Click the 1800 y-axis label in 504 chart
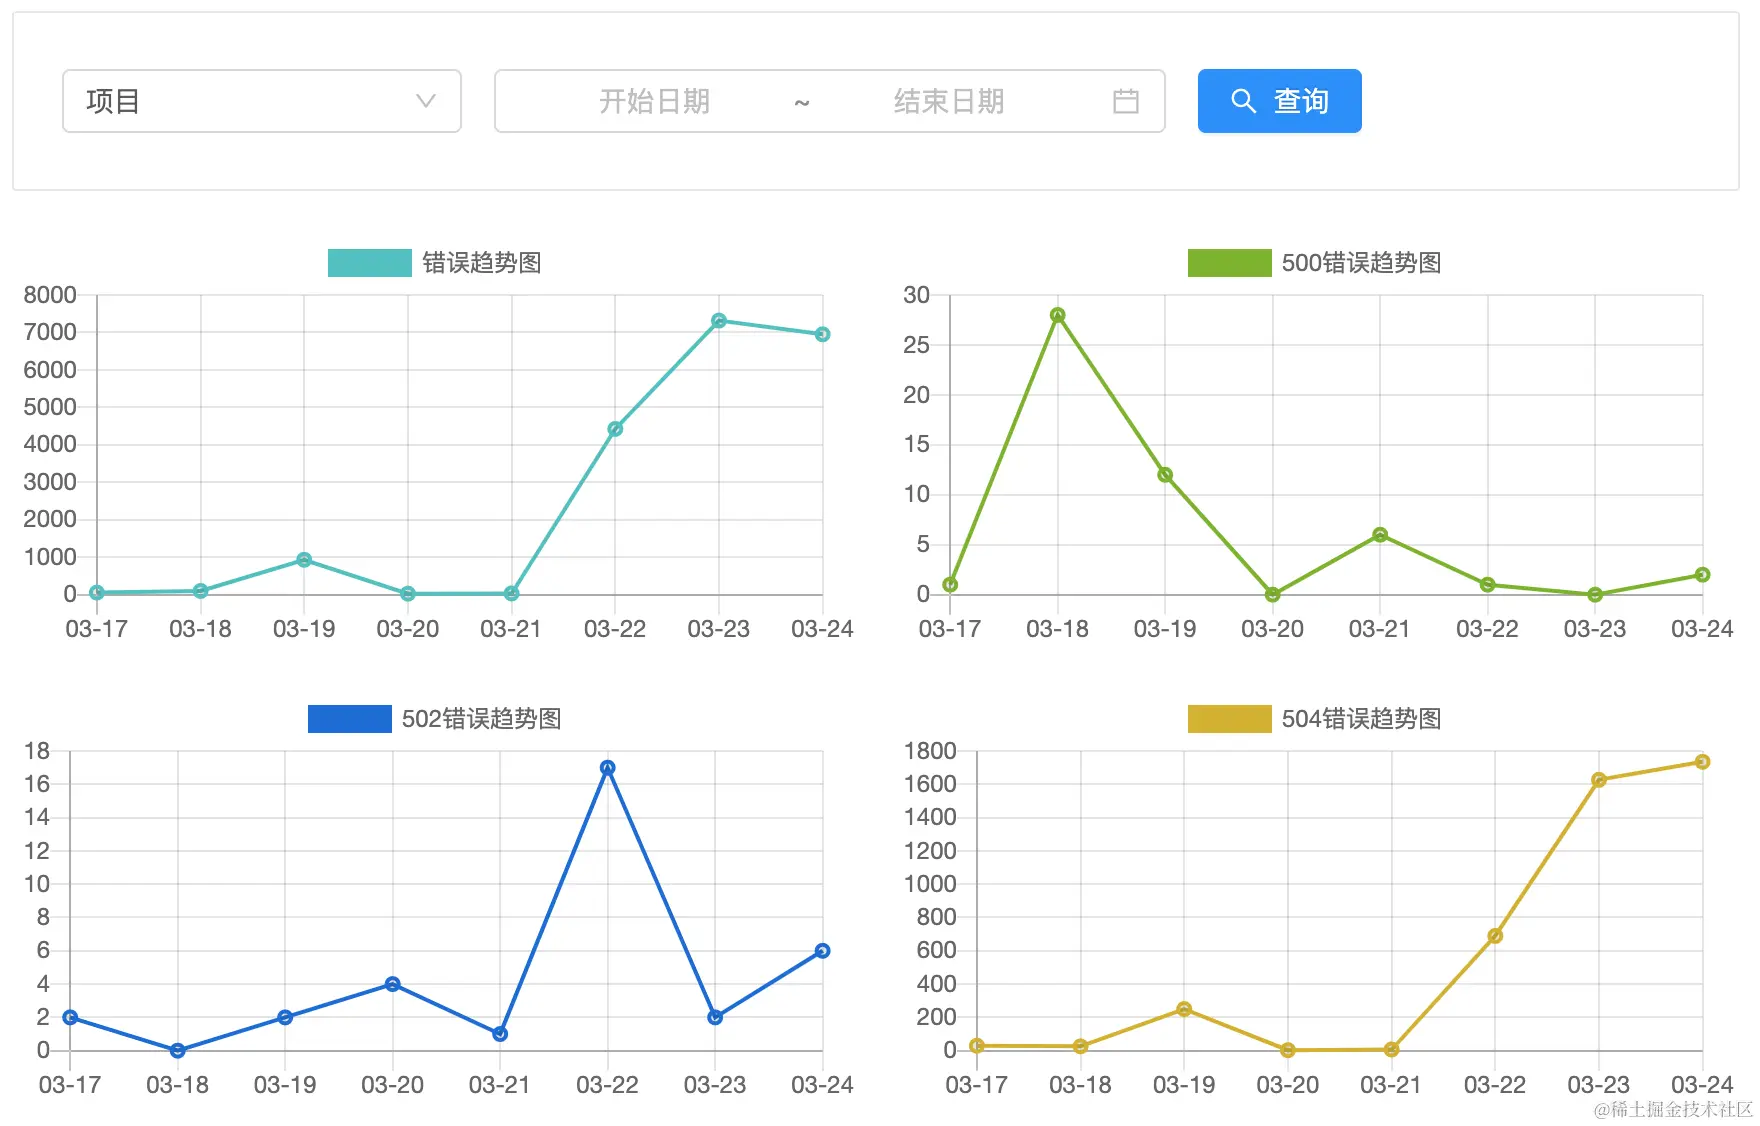The width and height of the screenshot is (1760, 1126). [930, 751]
